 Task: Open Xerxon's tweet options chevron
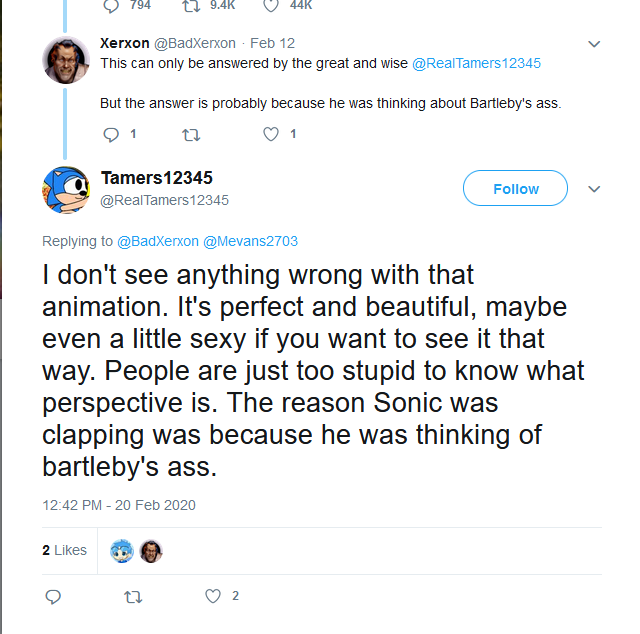[593, 44]
